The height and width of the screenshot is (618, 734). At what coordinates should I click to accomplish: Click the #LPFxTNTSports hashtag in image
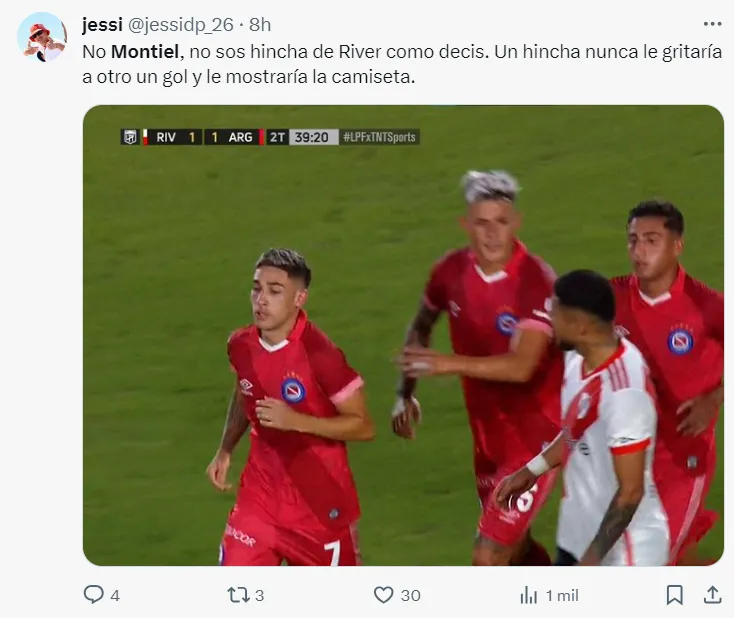tap(379, 137)
